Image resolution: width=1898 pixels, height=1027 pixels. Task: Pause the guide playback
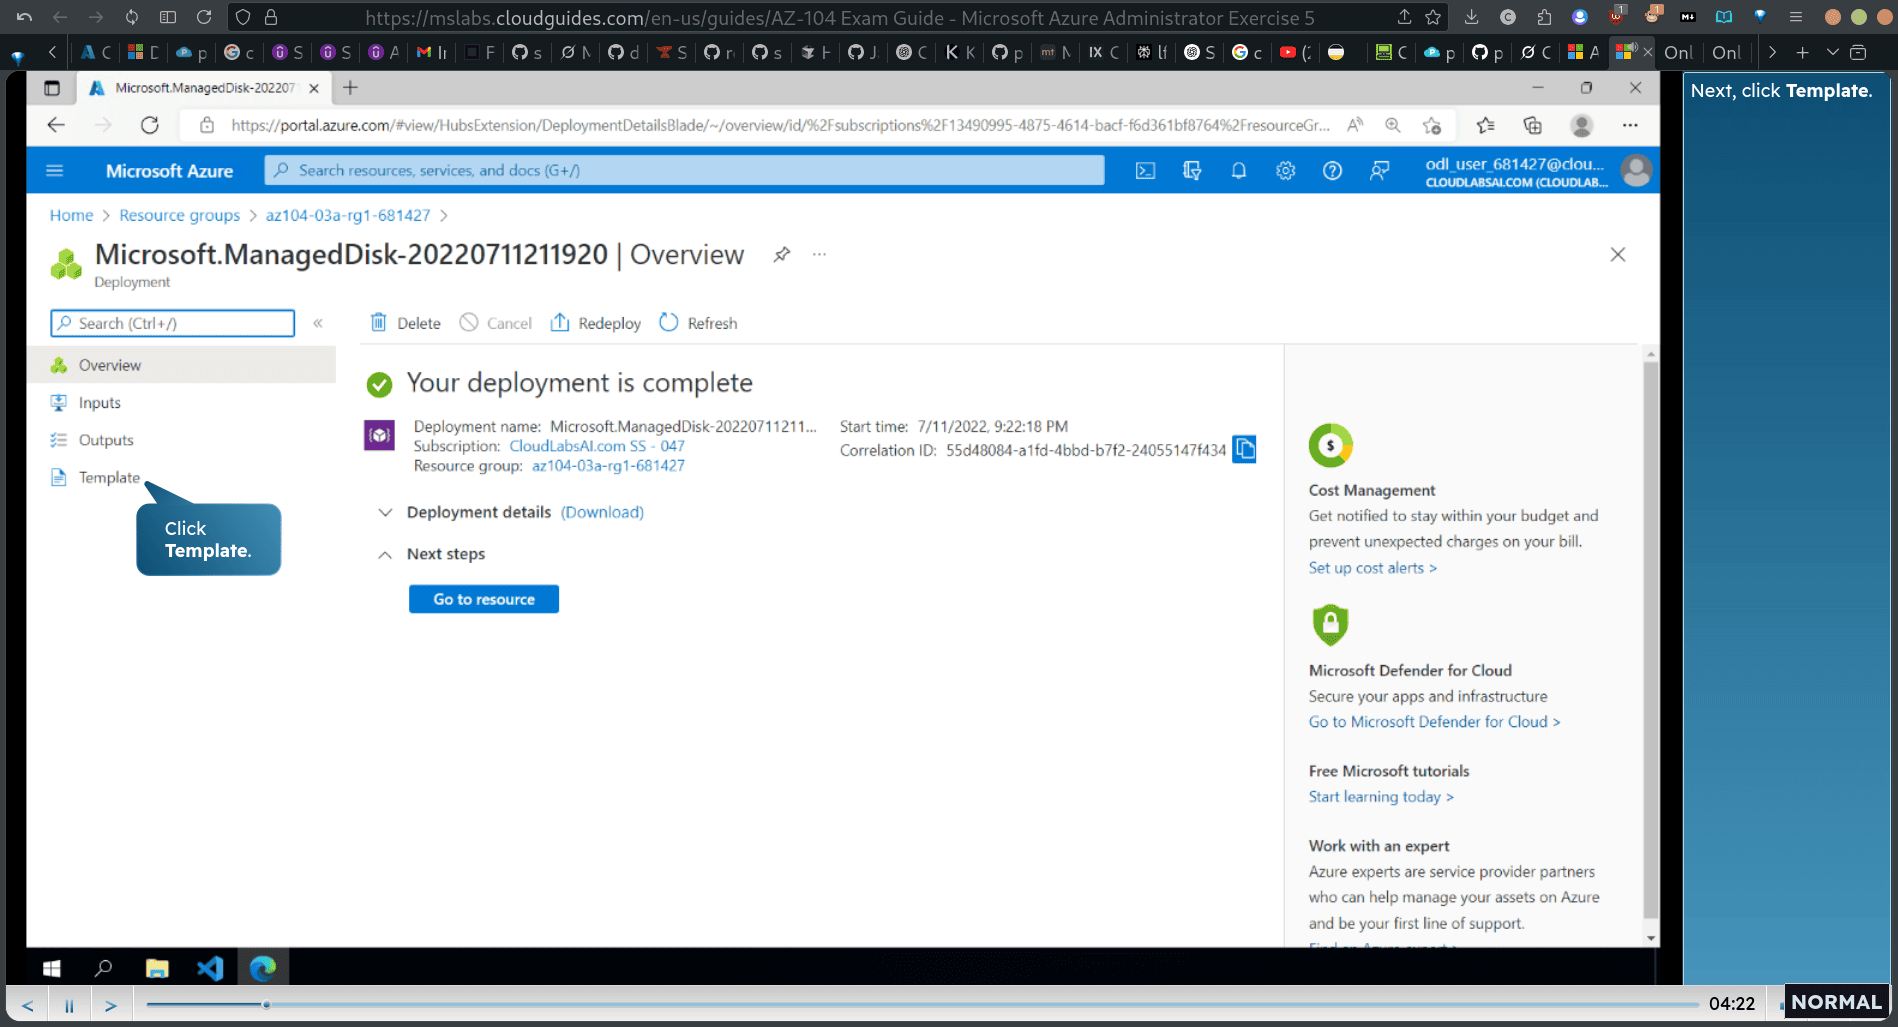pos(69,1005)
